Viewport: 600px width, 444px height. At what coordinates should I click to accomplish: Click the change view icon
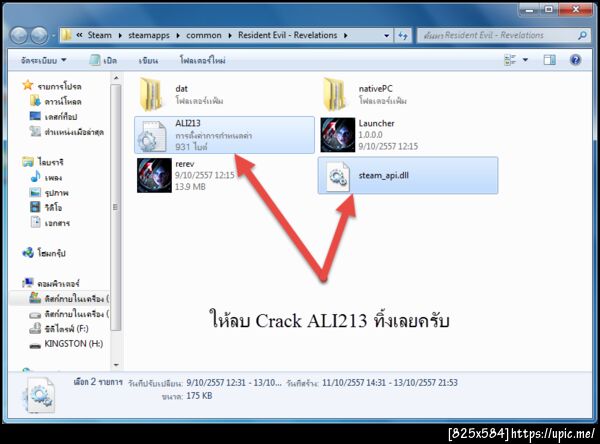click(510, 60)
